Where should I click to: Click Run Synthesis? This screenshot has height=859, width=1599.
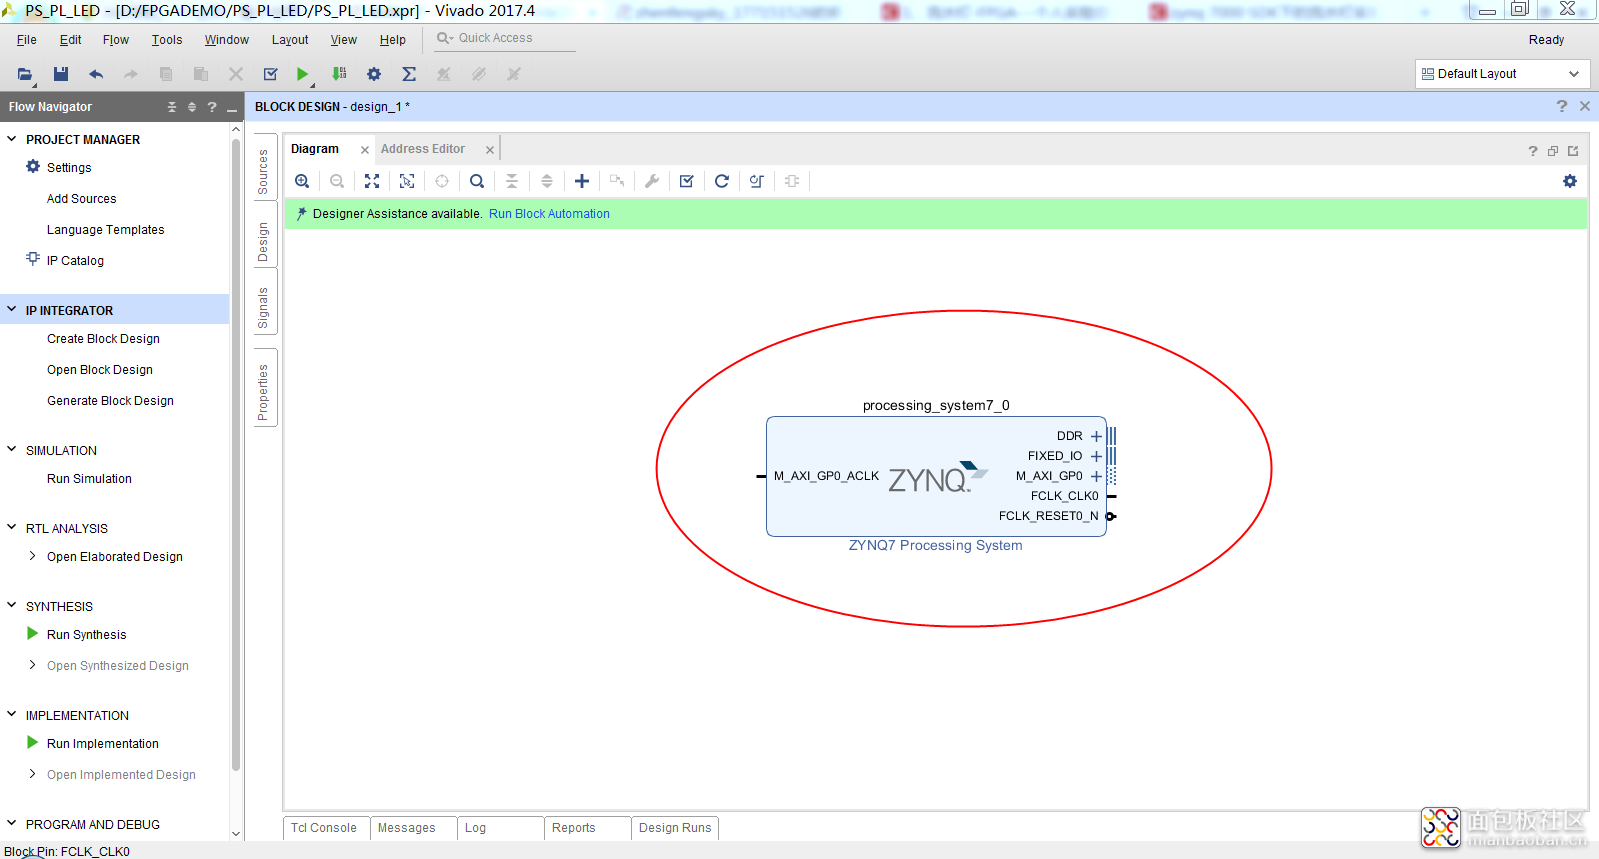(86, 635)
